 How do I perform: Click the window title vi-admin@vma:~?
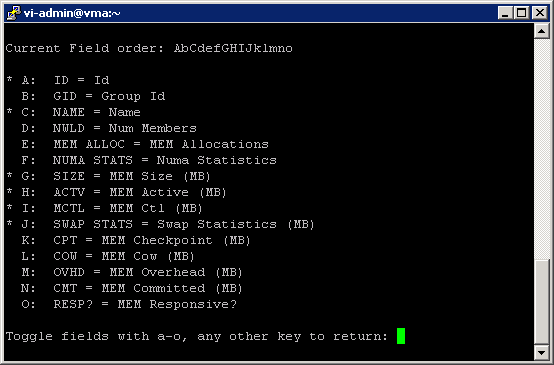[72, 13]
